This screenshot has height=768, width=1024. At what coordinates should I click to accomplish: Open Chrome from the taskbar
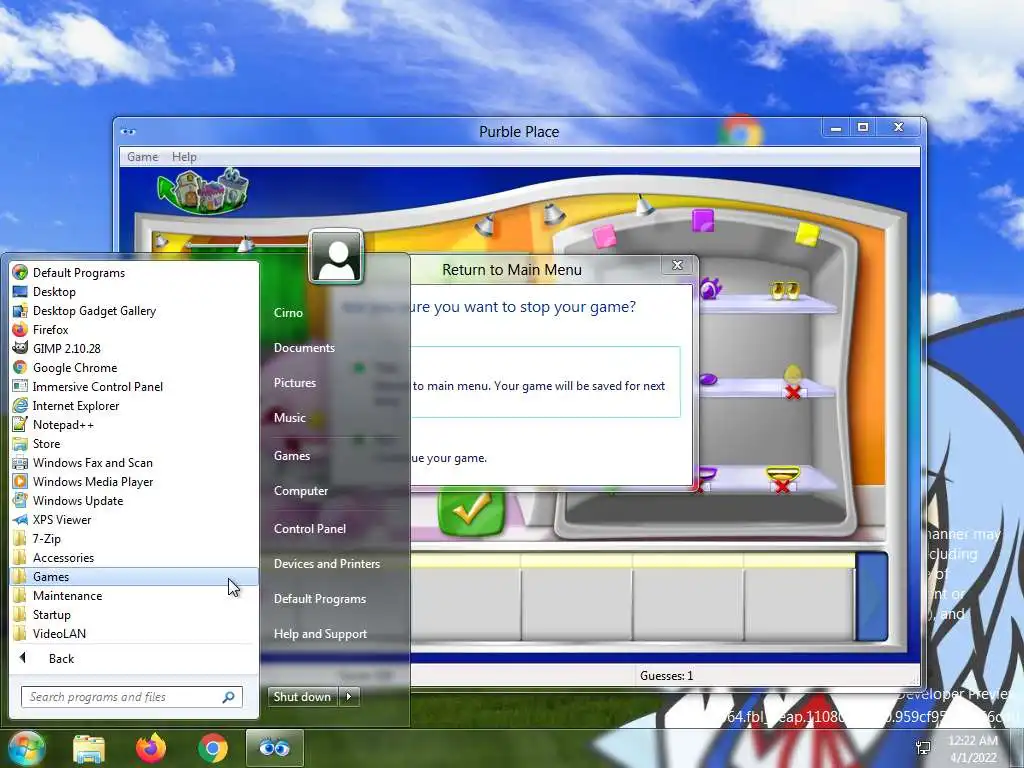click(213, 748)
